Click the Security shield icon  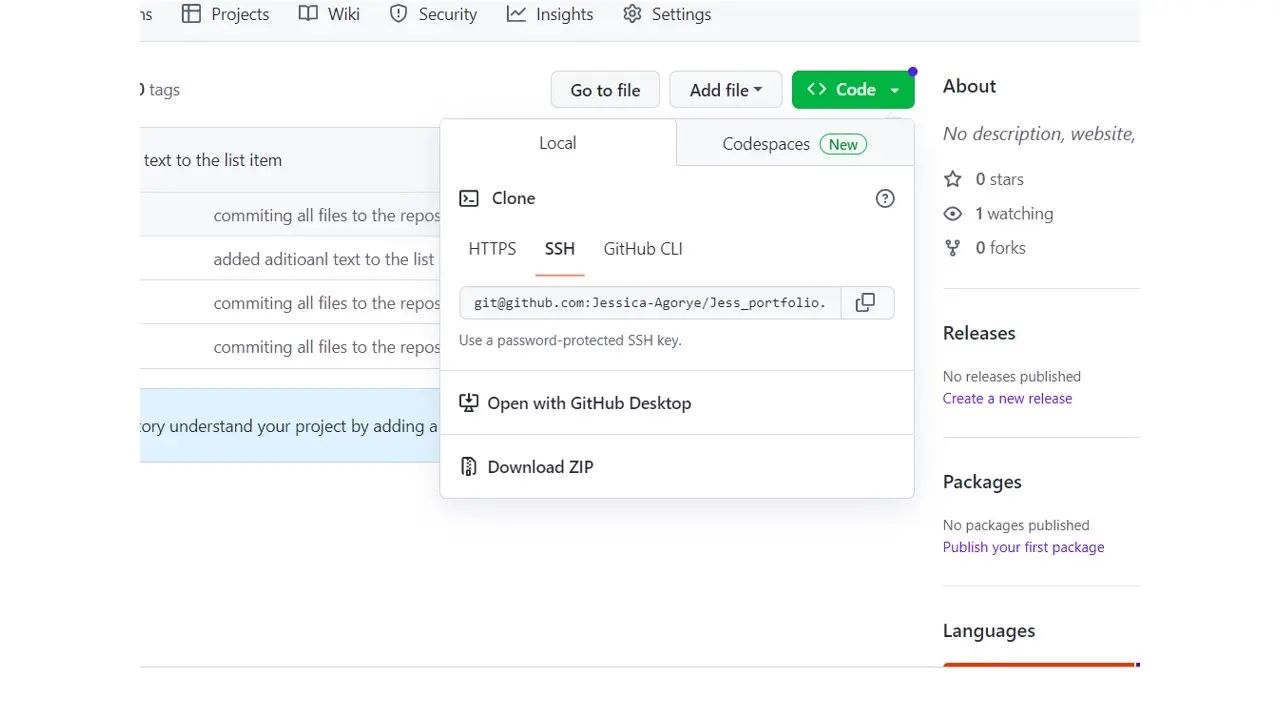tap(398, 14)
